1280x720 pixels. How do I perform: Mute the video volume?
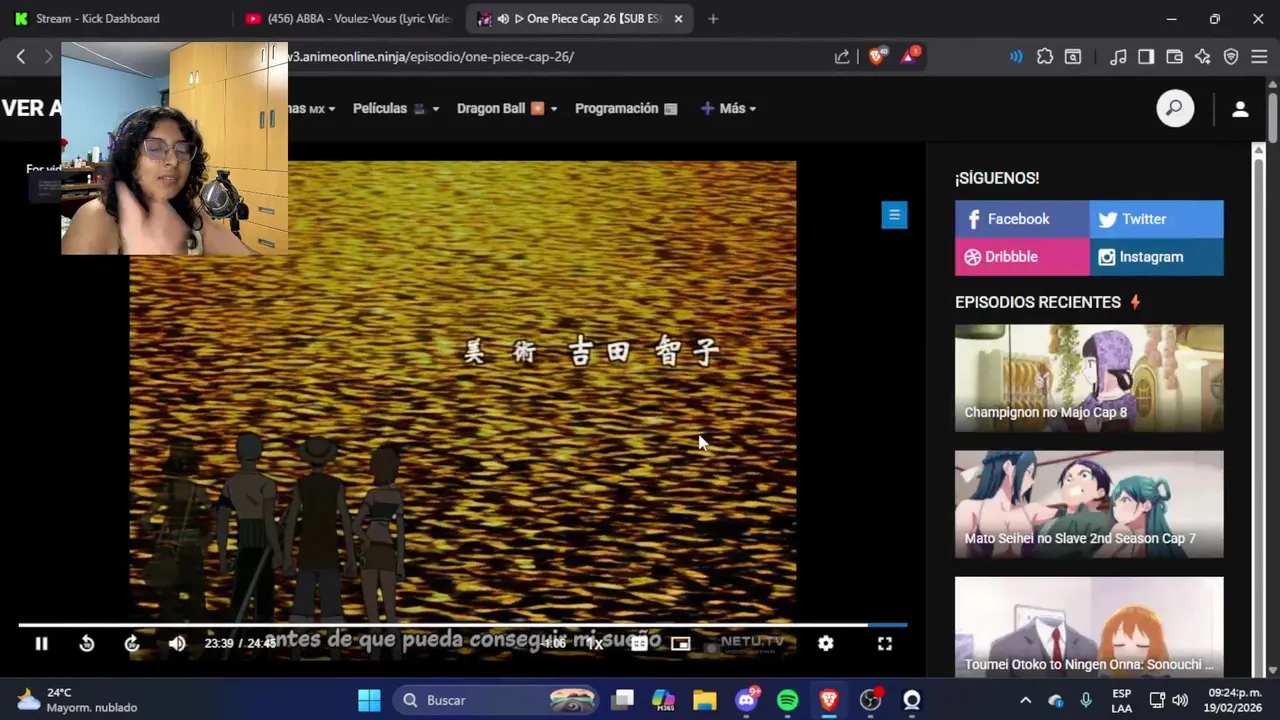tap(177, 644)
